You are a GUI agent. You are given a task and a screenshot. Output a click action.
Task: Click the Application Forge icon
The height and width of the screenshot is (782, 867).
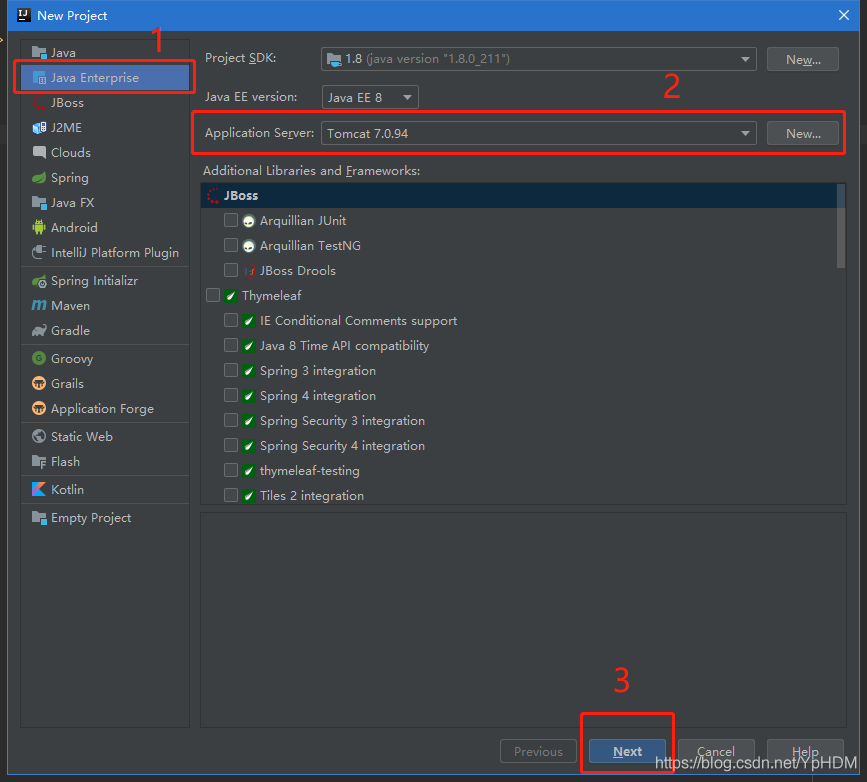point(39,409)
